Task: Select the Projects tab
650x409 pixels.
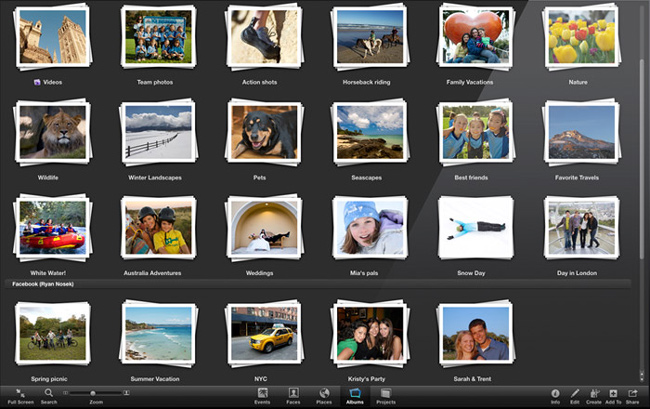Action: pos(385,393)
